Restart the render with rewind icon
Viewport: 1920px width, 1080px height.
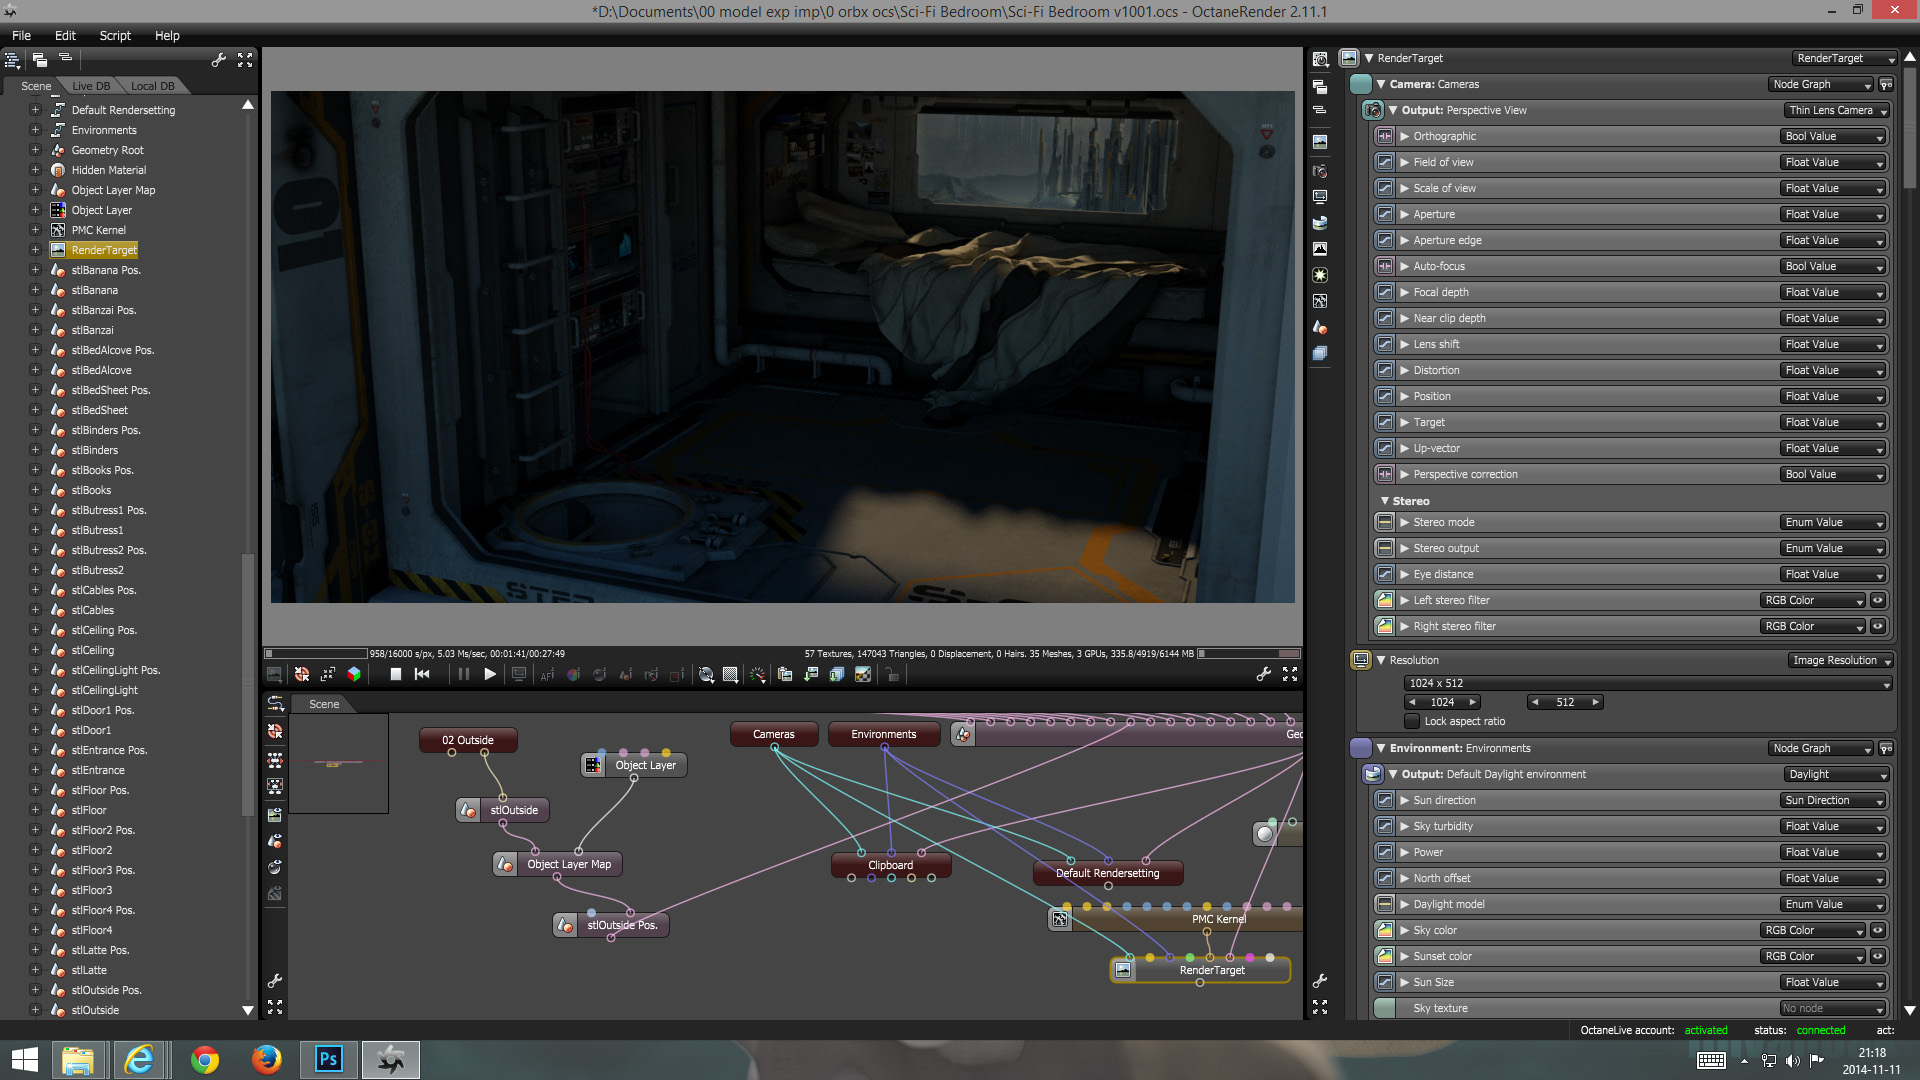[x=422, y=675]
